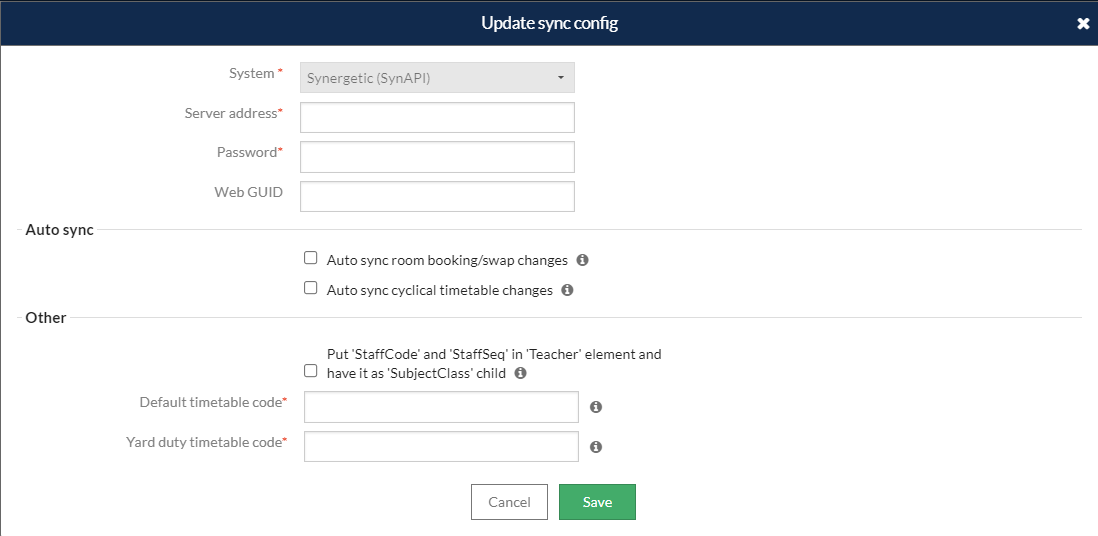Viewport: 1098px width, 536px height.
Task: Select the Web GUID text box
Action: 437,196
